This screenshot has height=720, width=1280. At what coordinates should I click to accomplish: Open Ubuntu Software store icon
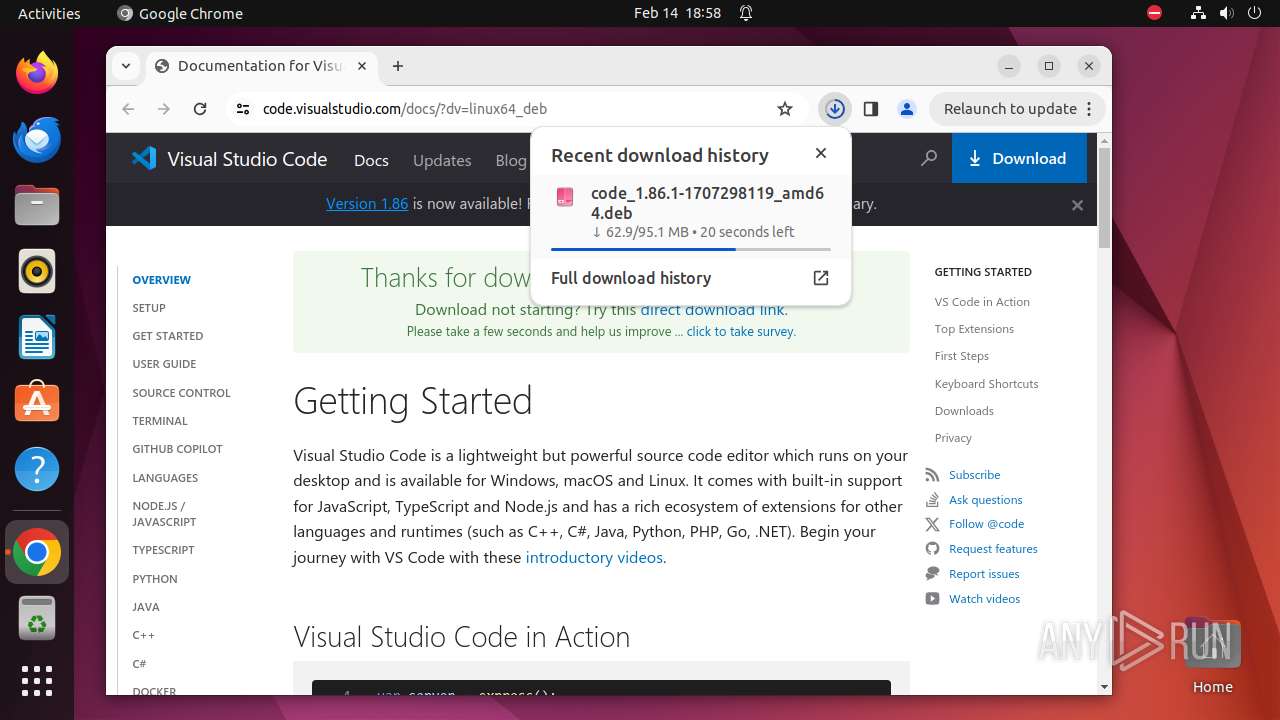(37, 403)
